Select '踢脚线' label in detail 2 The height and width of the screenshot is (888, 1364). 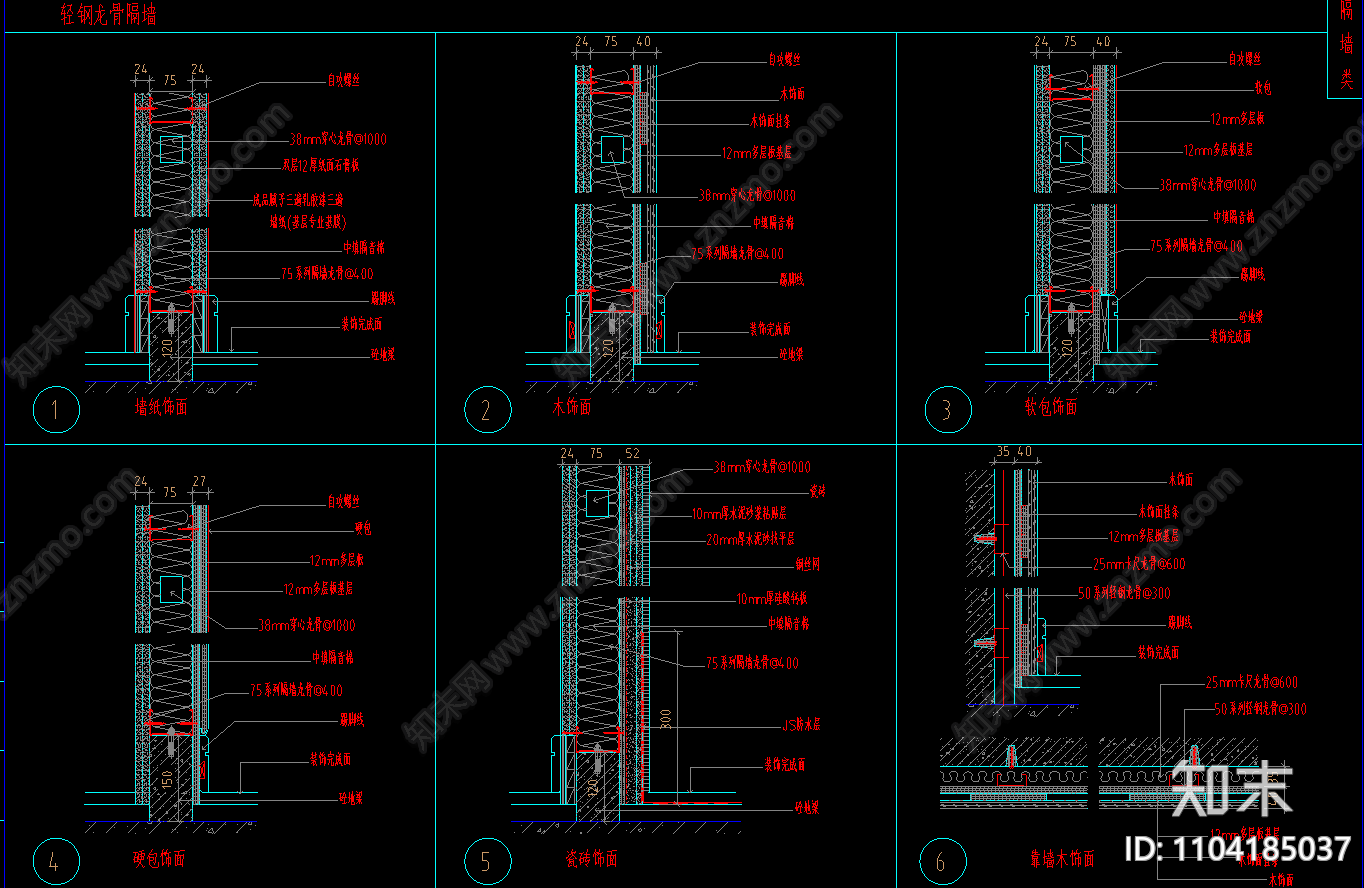click(791, 279)
